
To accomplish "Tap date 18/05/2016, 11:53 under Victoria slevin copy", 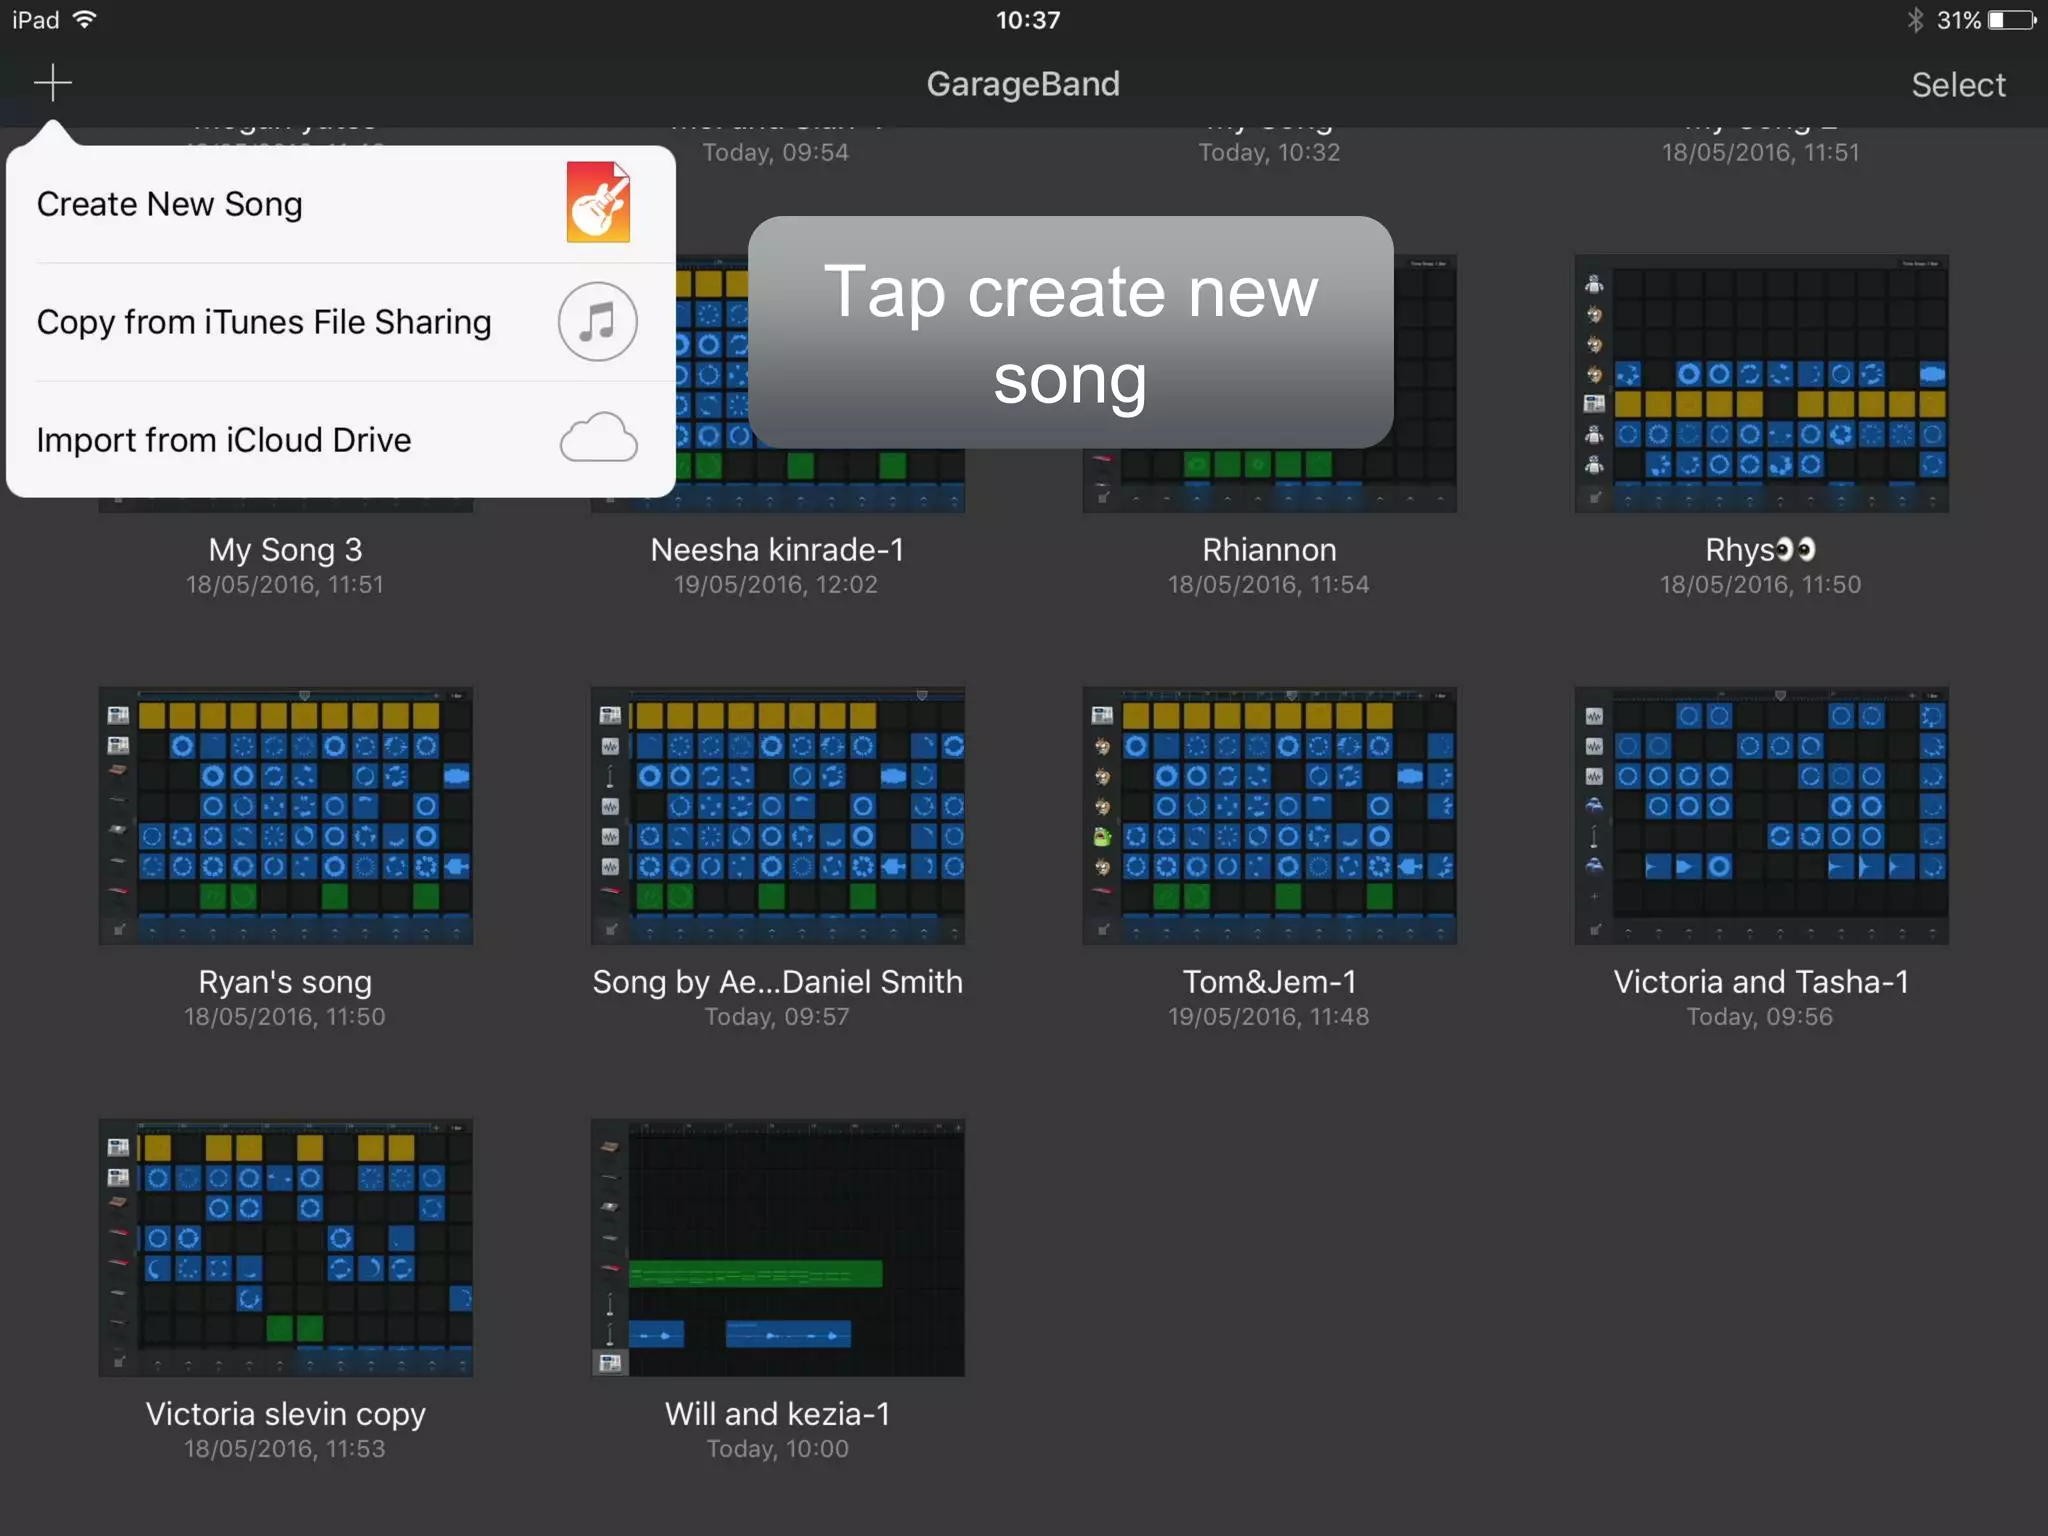I will coord(285,1449).
